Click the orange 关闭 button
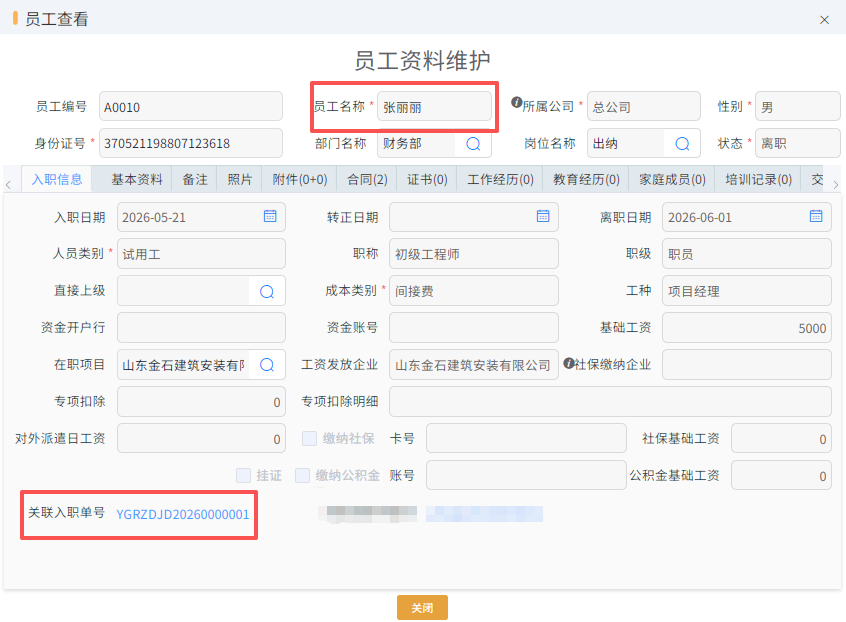 click(422, 607)
